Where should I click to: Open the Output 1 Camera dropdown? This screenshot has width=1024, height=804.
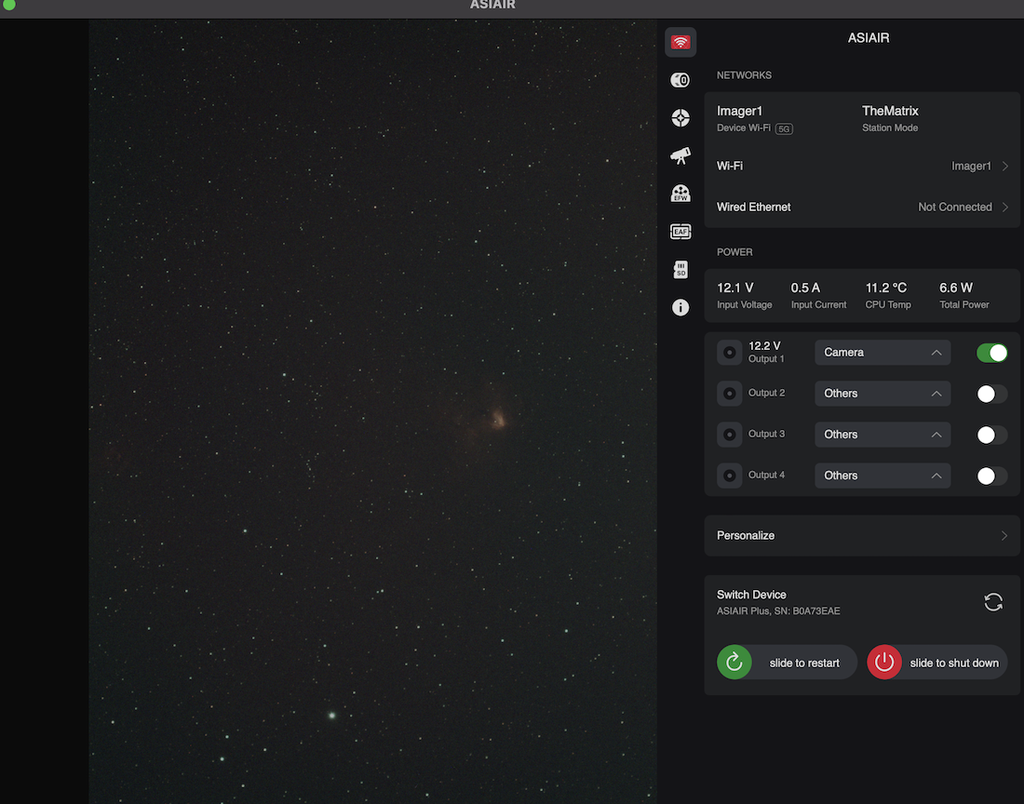point(882,353)
